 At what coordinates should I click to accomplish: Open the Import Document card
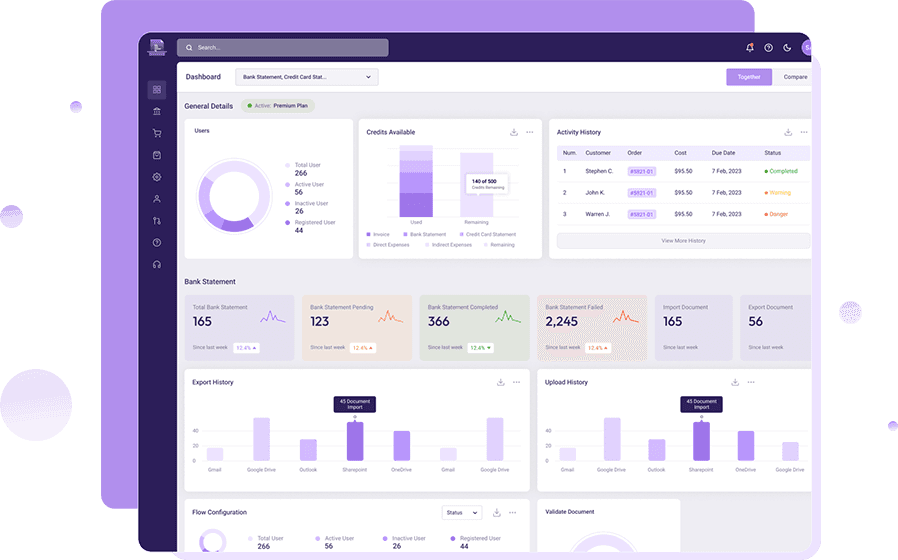[694, 328]
